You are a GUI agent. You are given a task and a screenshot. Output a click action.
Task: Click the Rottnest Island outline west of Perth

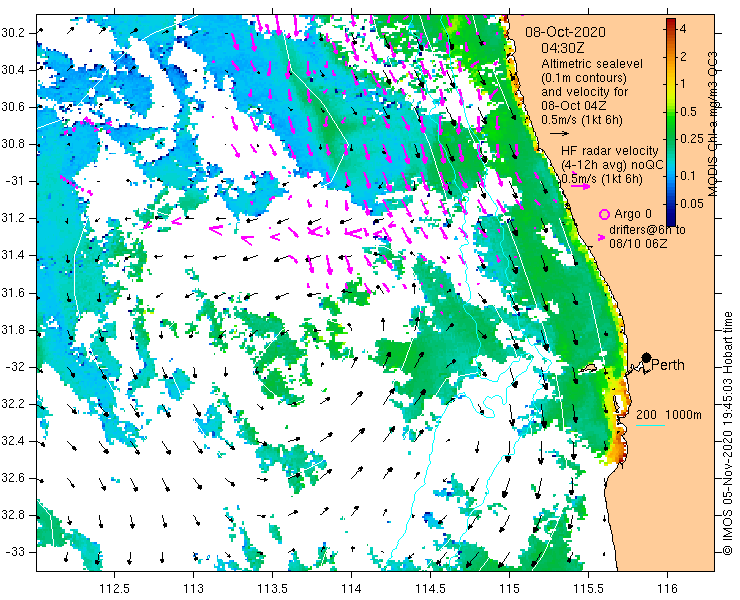[x=589, y=368]
